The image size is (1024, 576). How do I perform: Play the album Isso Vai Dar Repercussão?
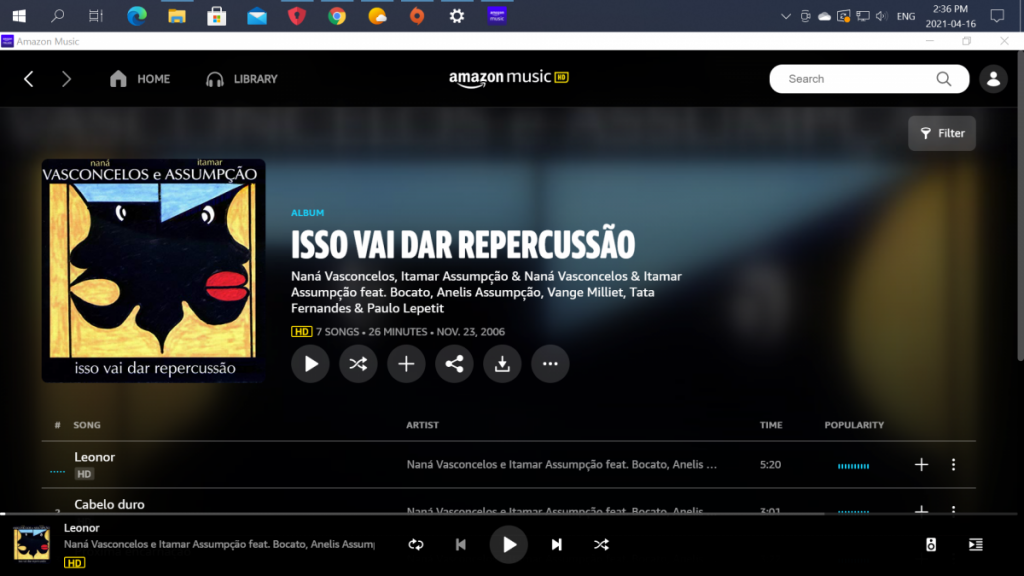pyautogui.click(x=310, y=364)
